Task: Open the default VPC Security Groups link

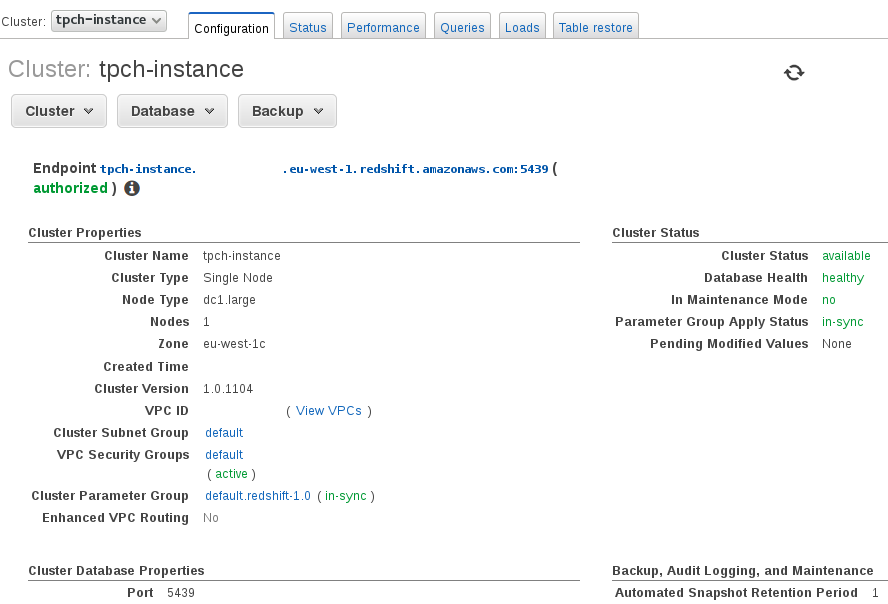Action: [224, 455]
